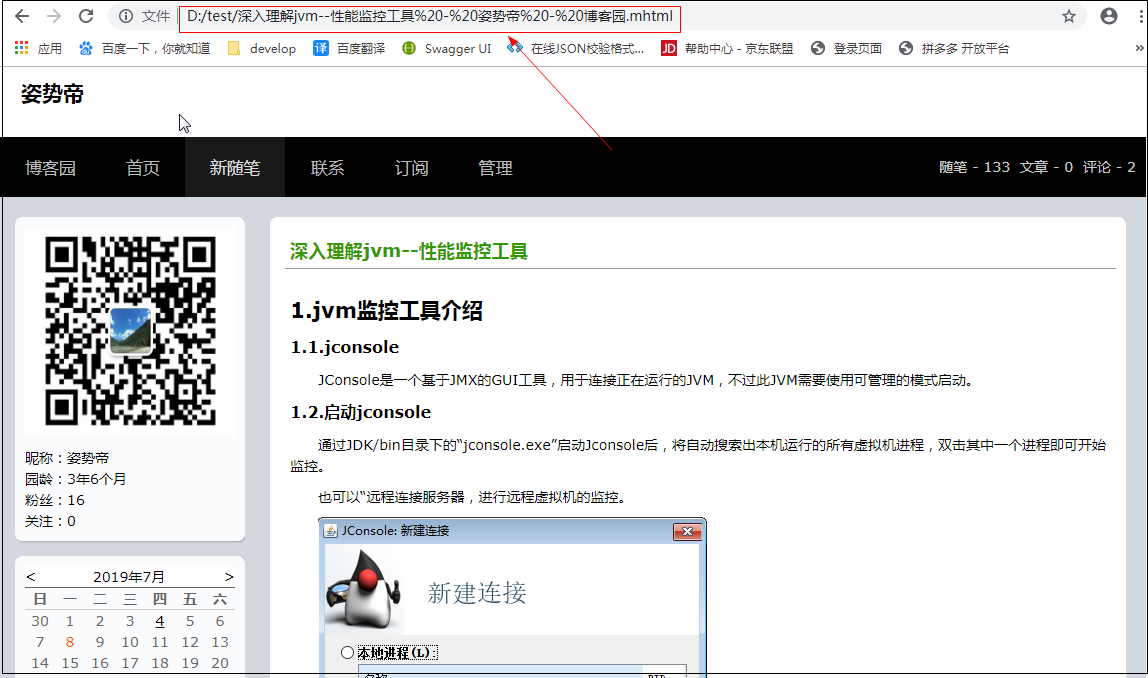1148x678 pixels.
Task: Open the 登录页面 bookmark
Action: (x=846, y=48)
